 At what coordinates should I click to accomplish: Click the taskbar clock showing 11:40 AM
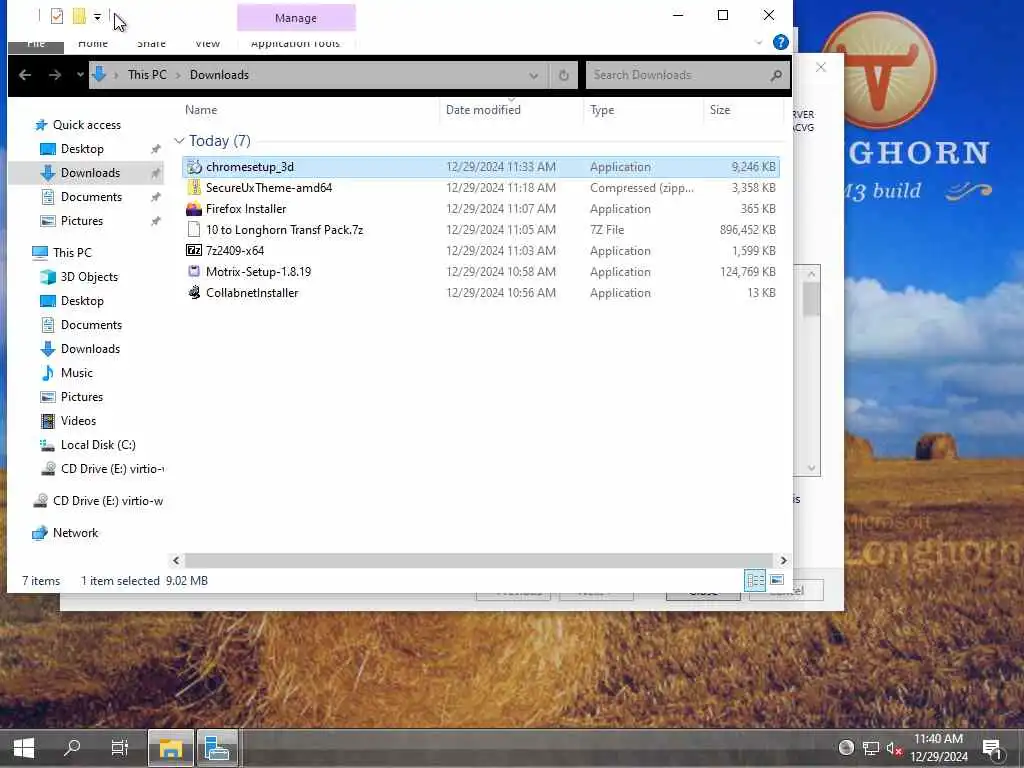tap(938, 748)
